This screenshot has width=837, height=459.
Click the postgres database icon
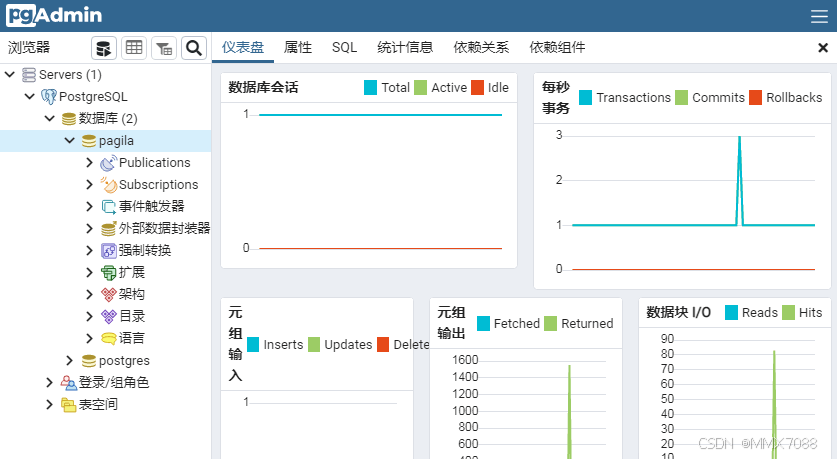[x=89, y=361]
